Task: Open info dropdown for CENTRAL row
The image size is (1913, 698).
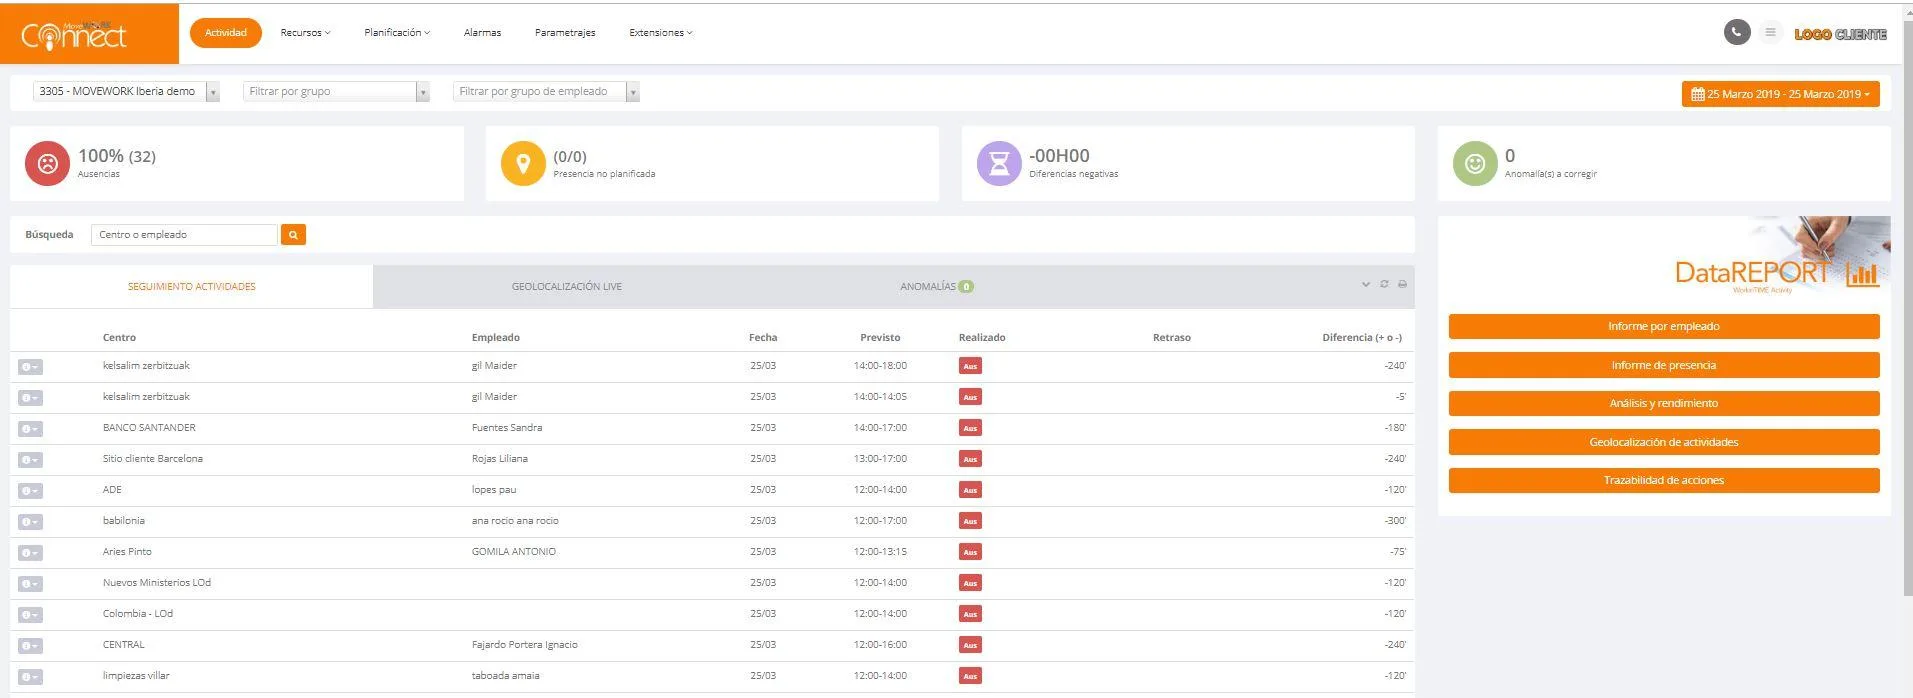Action: tap(30, 646)
